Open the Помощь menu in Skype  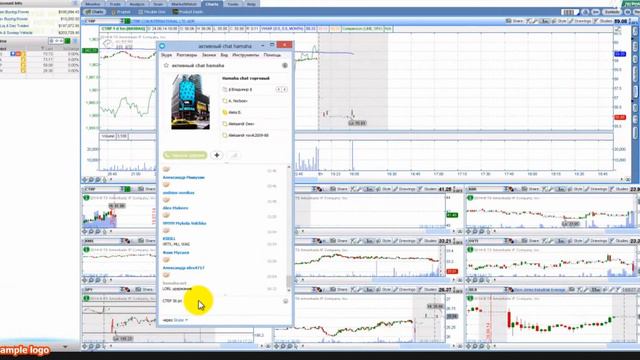coord(272,55)
